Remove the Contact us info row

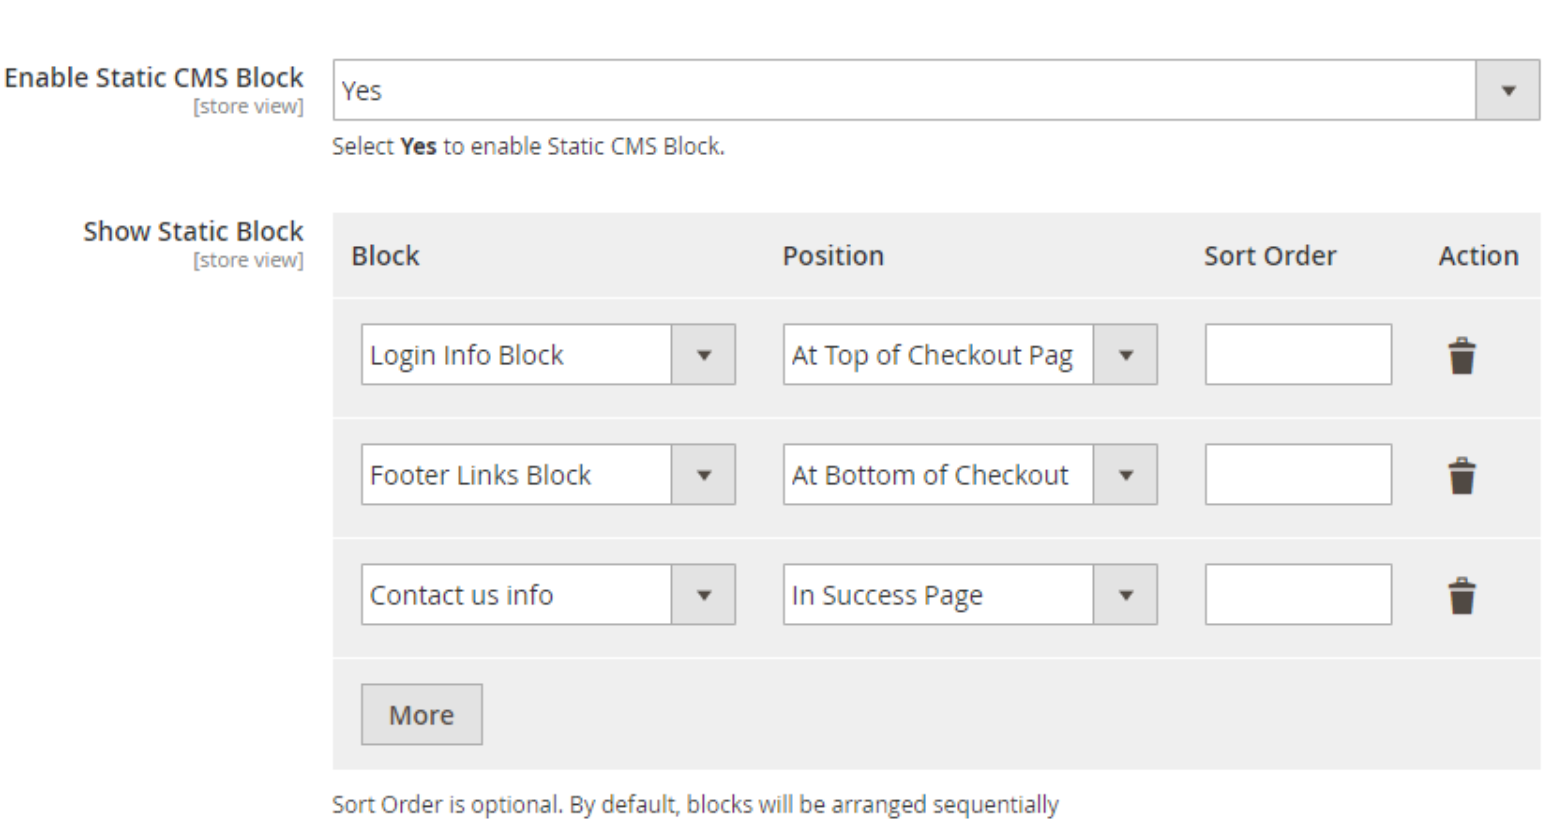click(1462, 596)
